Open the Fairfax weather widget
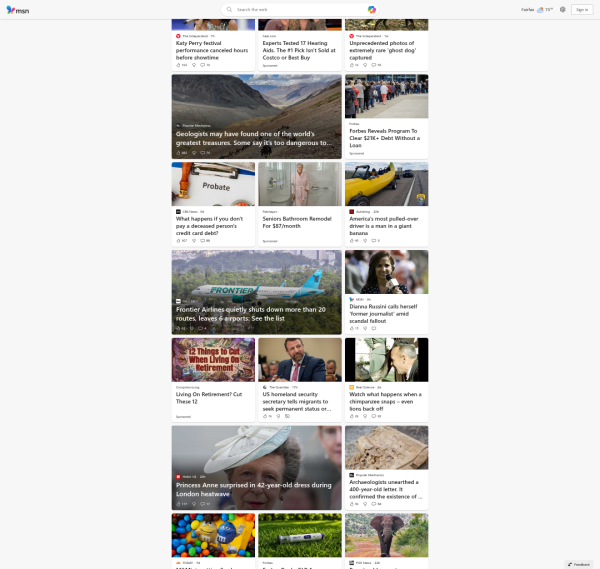The height and width of the screenshot is (569, 600). (x=537, y=10)
